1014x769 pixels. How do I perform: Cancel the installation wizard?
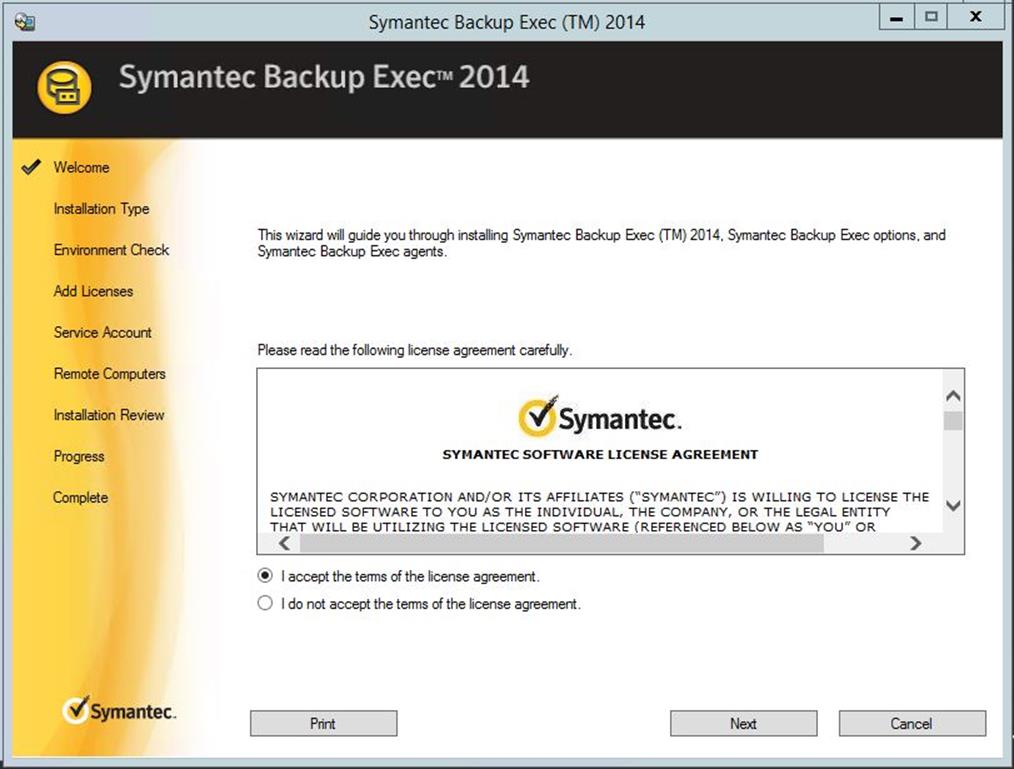[912, 723]
